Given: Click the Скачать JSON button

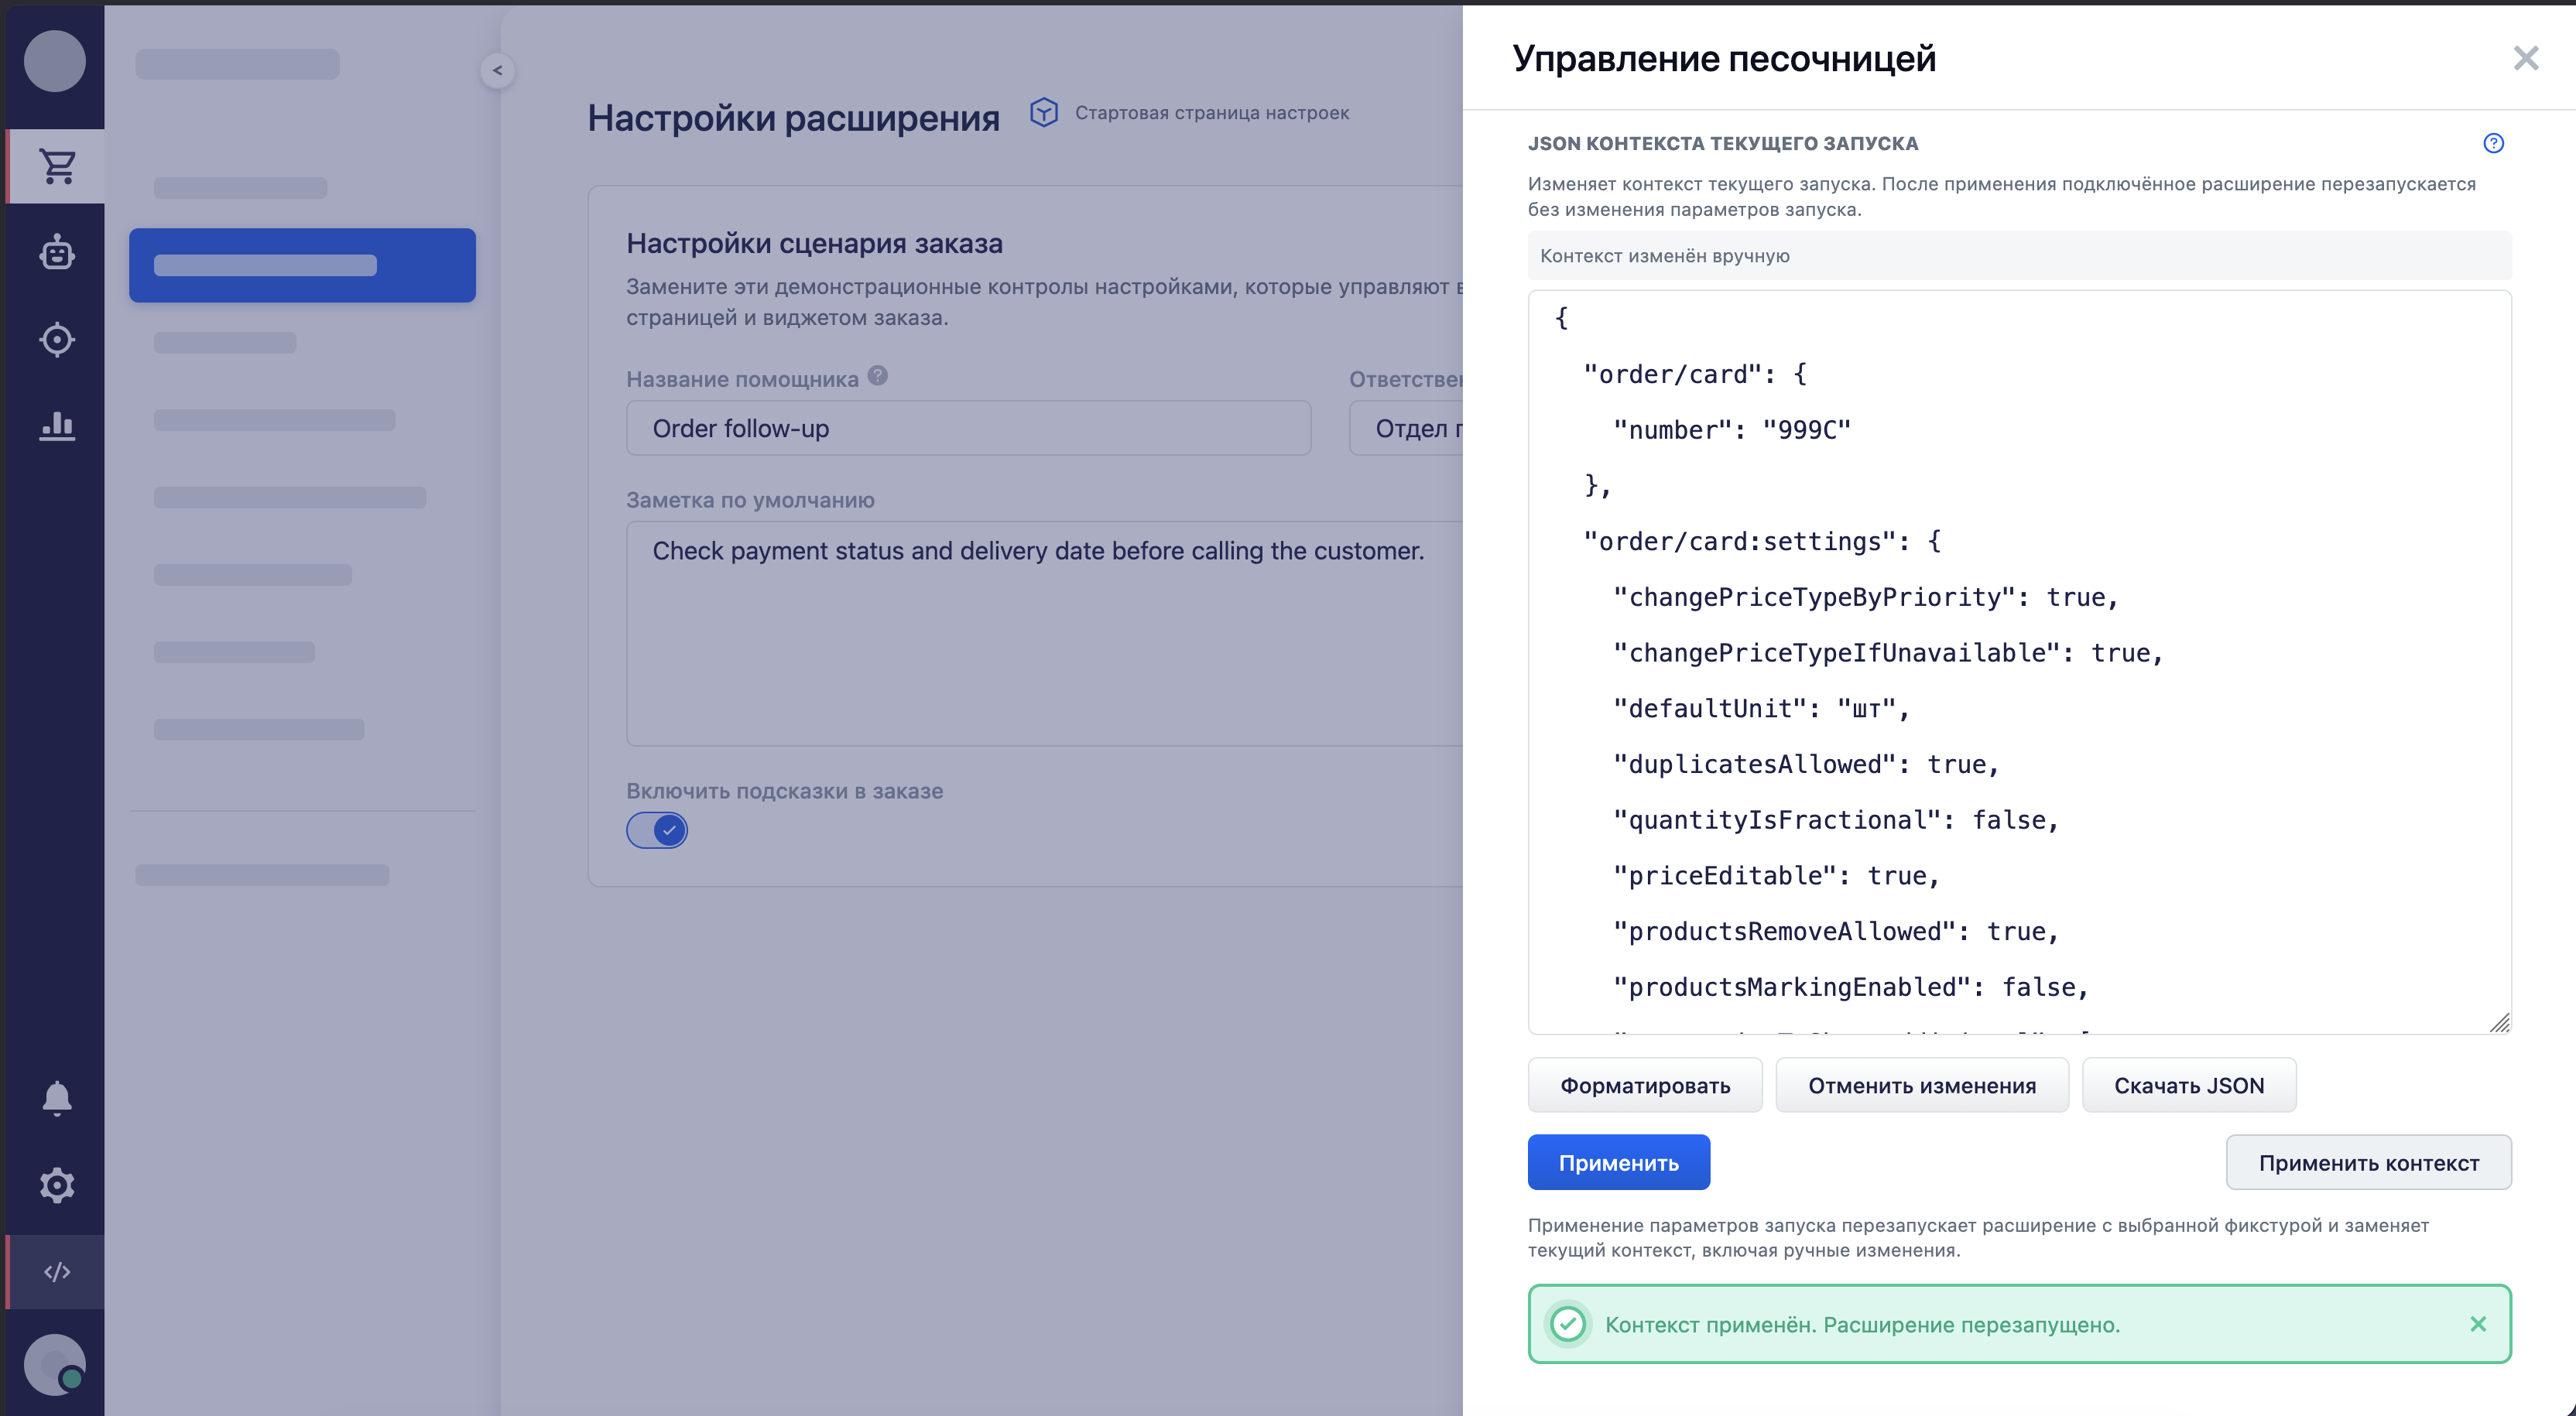Looking at the screenshot, I should pos(2189,1085).
